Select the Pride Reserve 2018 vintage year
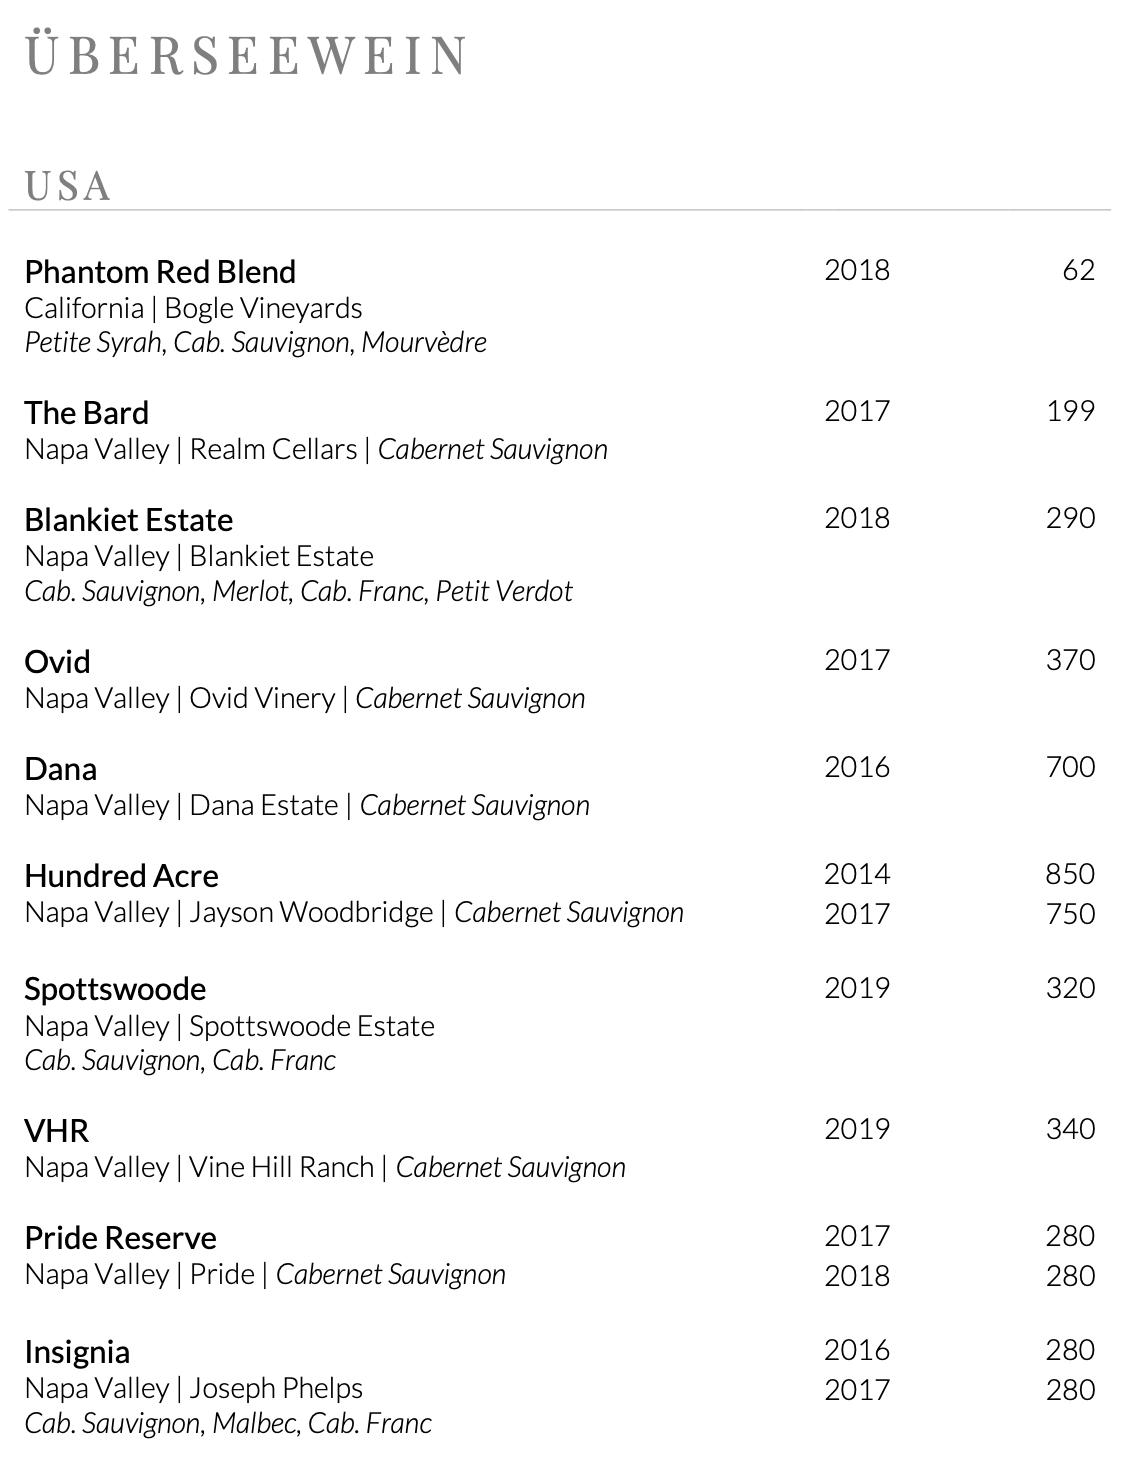This screenshot has height=1474, width=1142. (x=857, y=1276)
